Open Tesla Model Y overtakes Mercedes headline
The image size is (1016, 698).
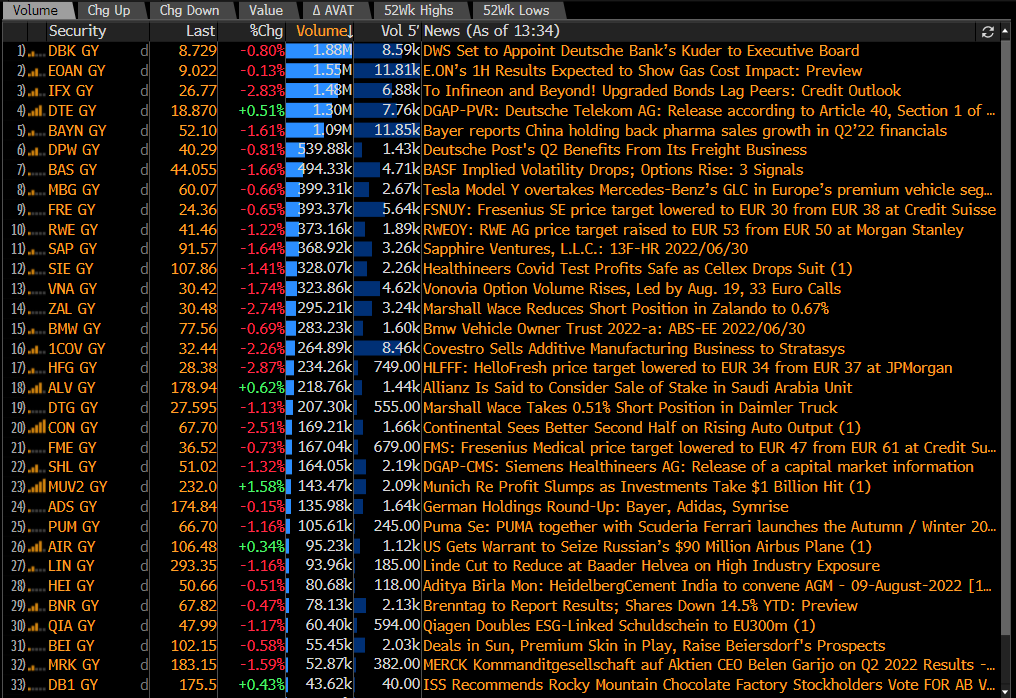point(708,190)
